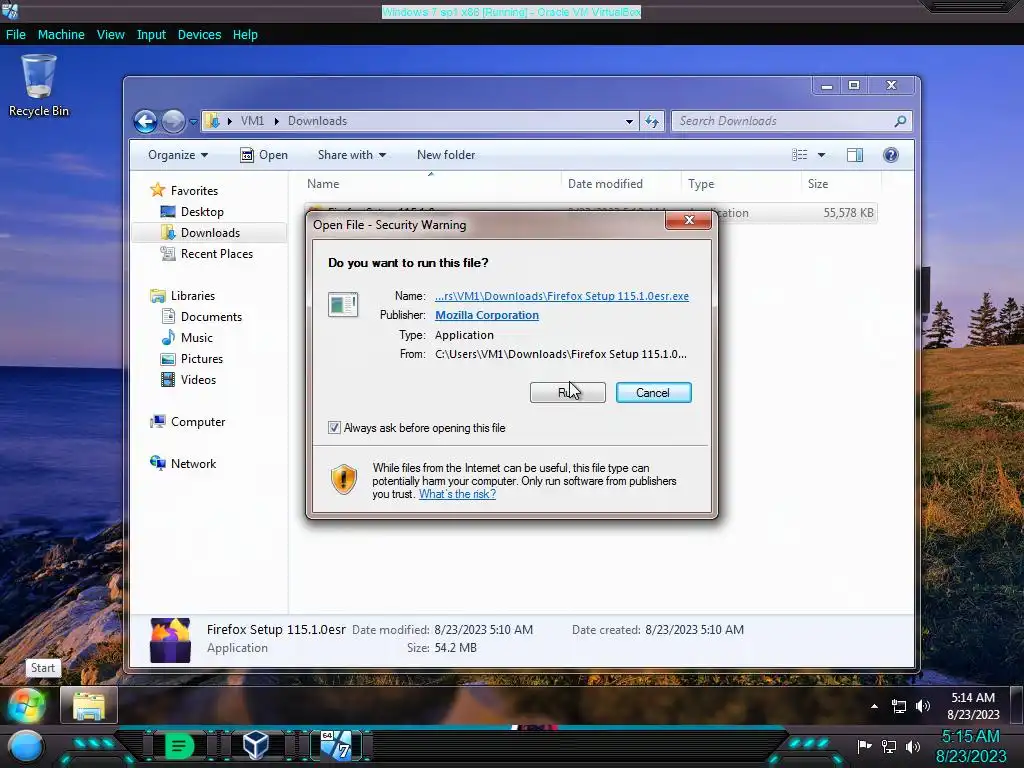
Task: Open Explorer help question mark icon
Action: [x=891, y=155]
